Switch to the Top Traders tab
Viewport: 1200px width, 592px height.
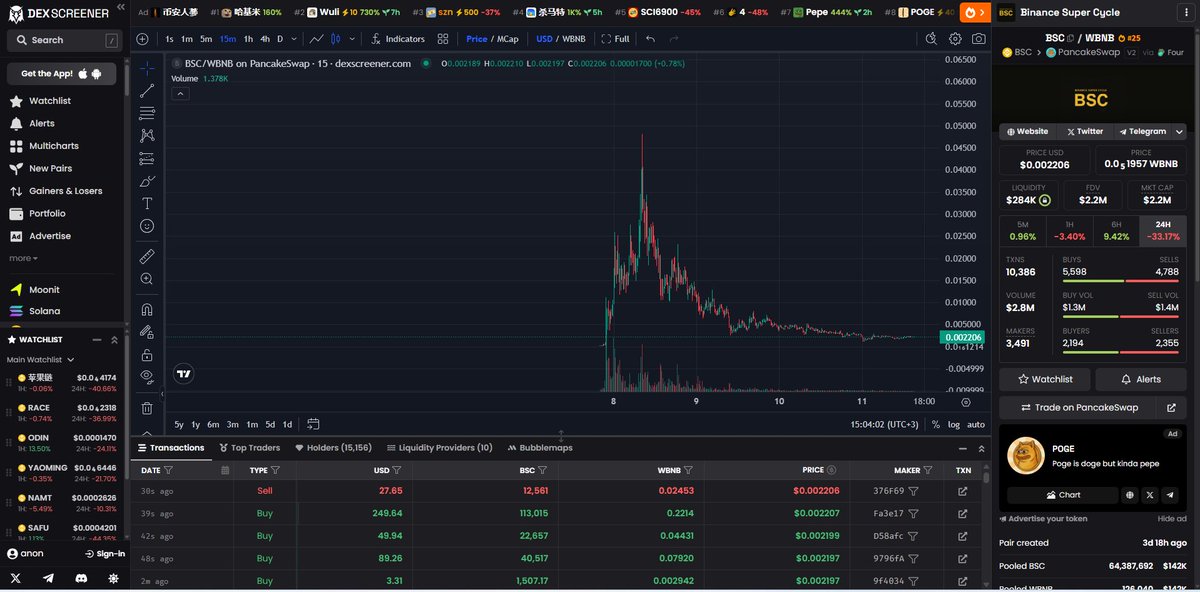pos(249,448)
